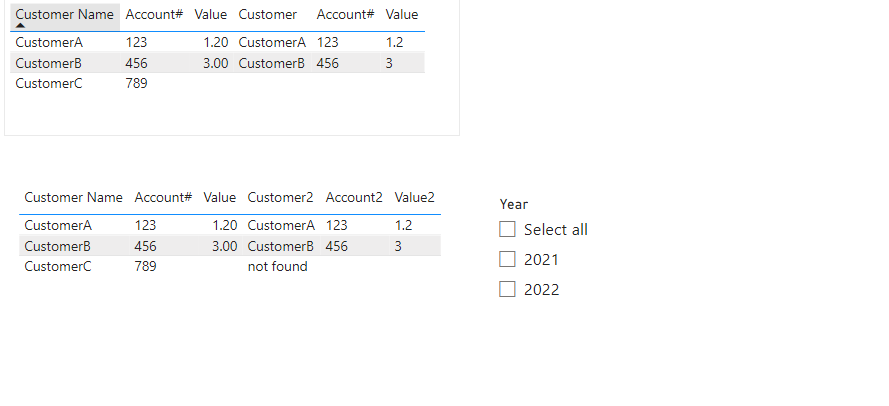Screen dimensions: 889x406
Task: Click 789 in the top table
Action: (x=136, y=83)
